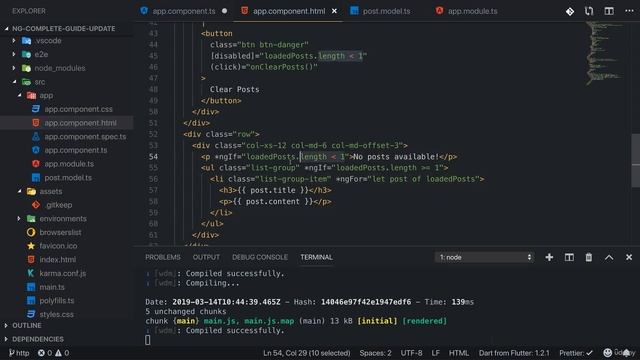
Task: Click the warnings count in status bar
Action: [x=62, y=353]
